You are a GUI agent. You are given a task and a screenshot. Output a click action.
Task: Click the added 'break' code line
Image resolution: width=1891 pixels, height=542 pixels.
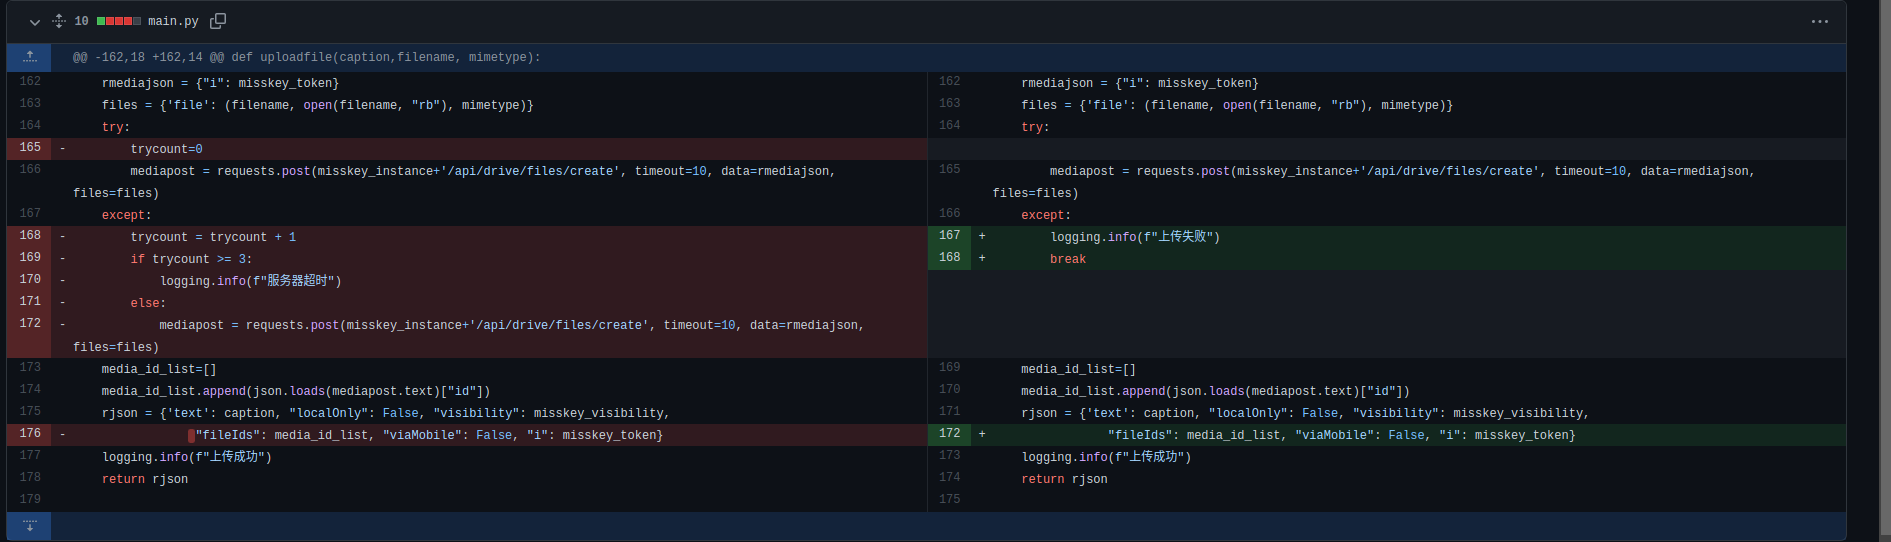coord(1067,259)
